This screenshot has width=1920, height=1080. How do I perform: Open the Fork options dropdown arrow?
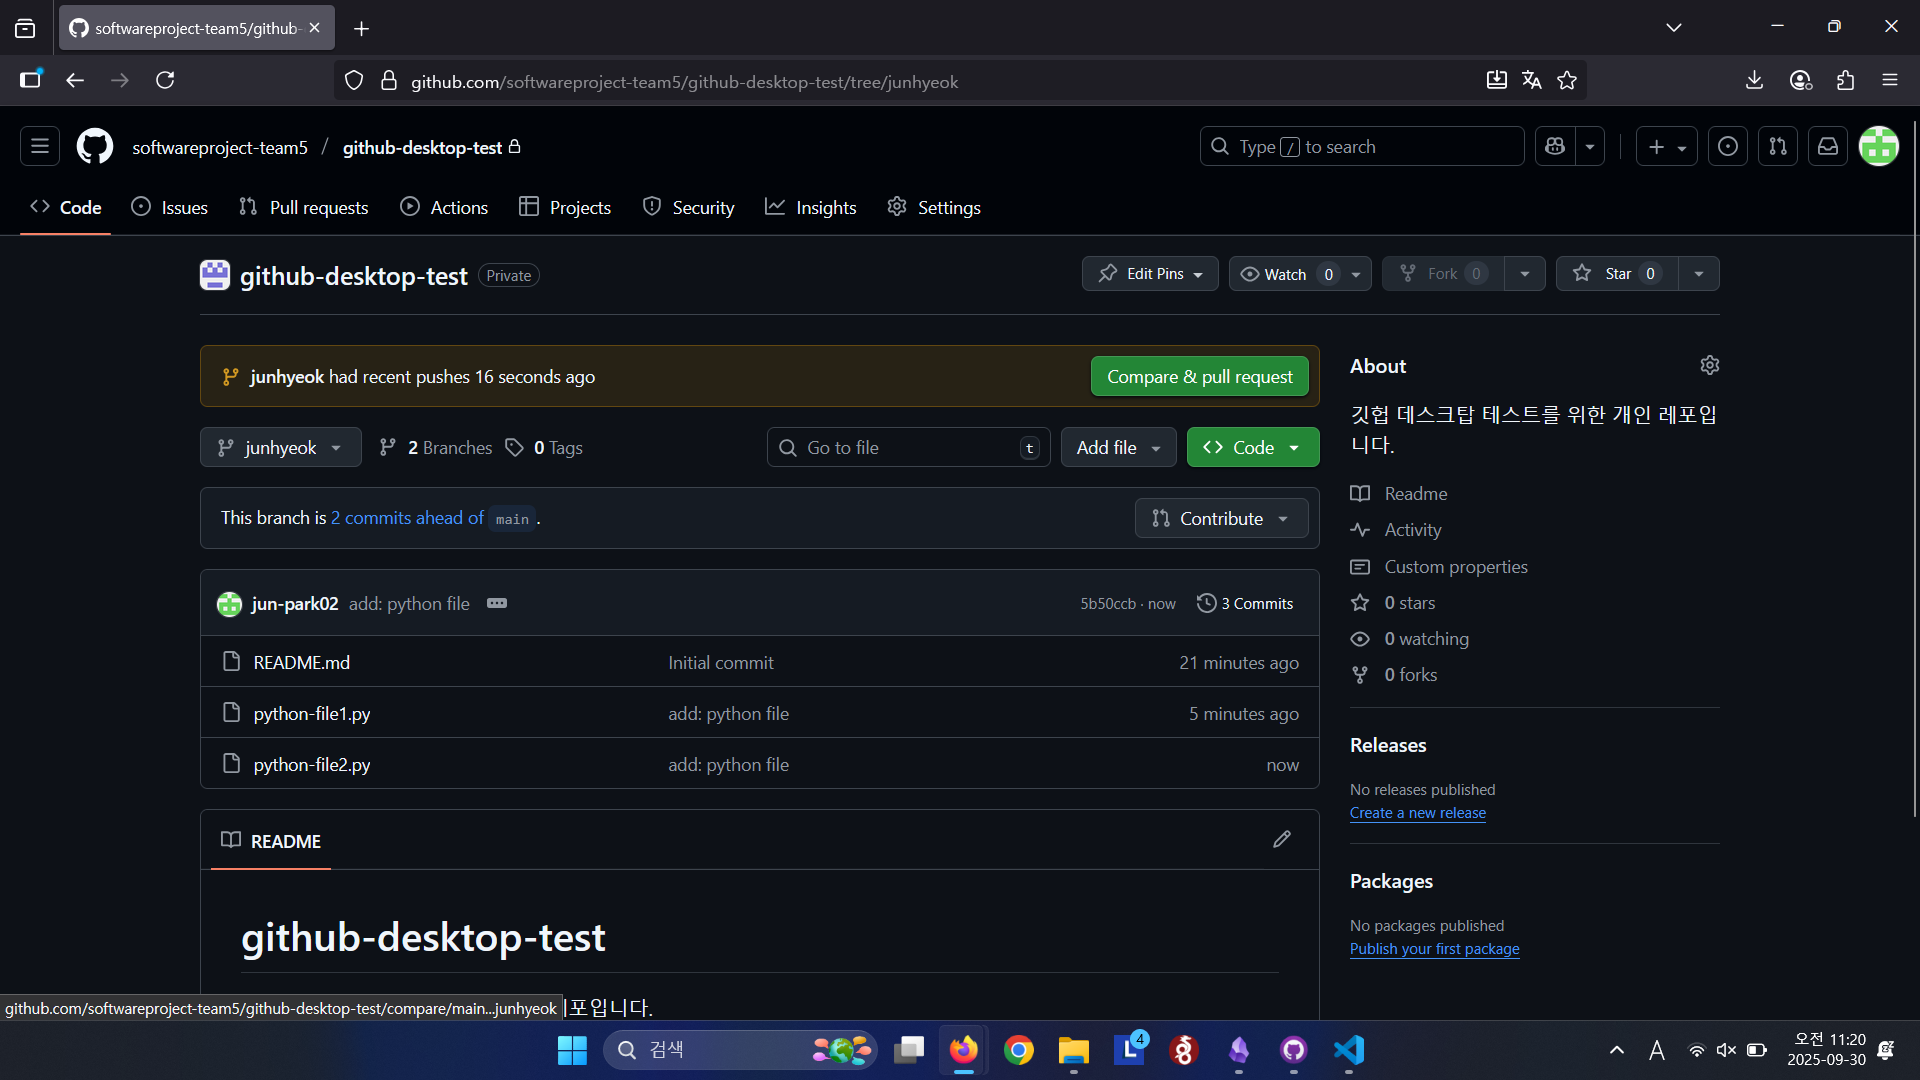click(1525, 274)
